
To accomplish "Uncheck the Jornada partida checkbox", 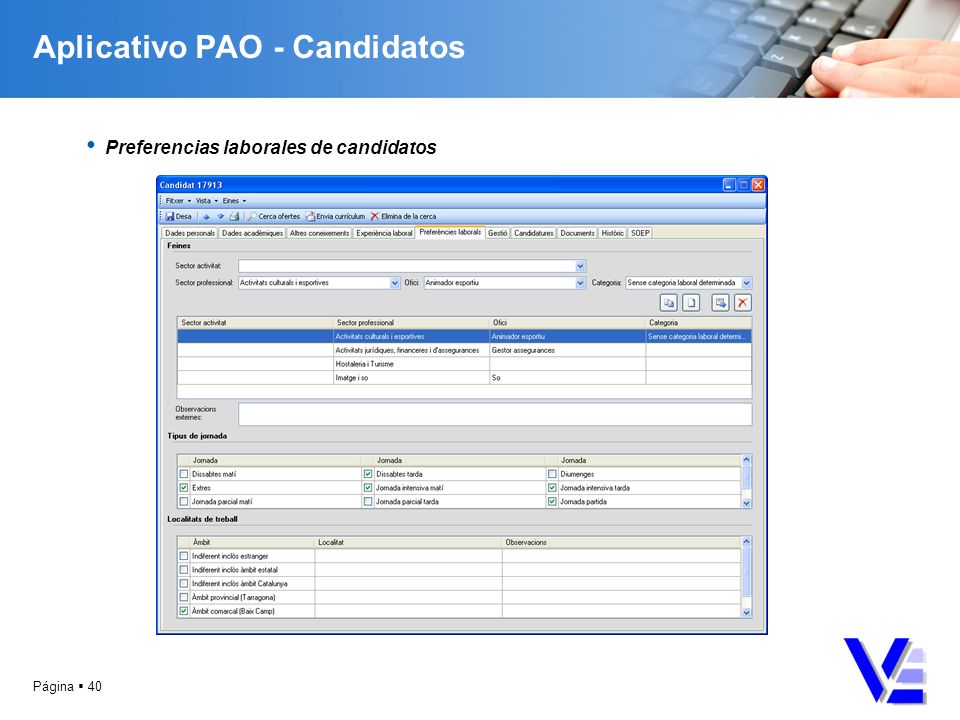I will [552, 501].
